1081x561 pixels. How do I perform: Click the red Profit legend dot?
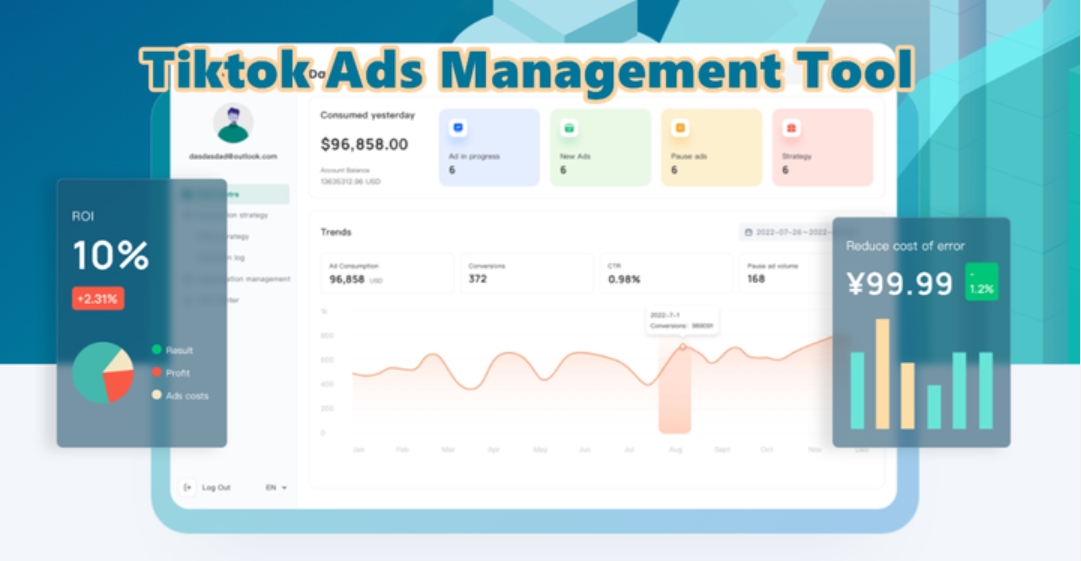click(156, 373)
